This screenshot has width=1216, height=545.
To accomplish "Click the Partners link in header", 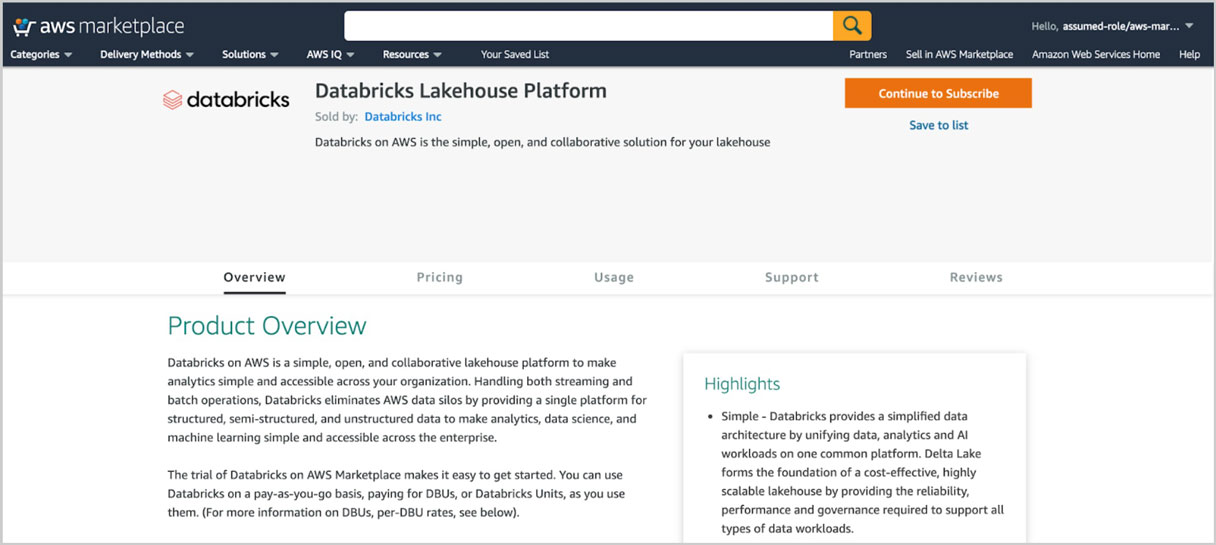I will click(868, 55).
